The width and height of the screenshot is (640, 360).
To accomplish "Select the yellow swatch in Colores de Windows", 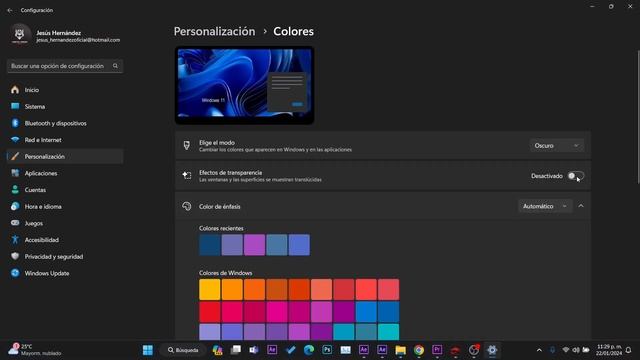I will coord(210,289).
